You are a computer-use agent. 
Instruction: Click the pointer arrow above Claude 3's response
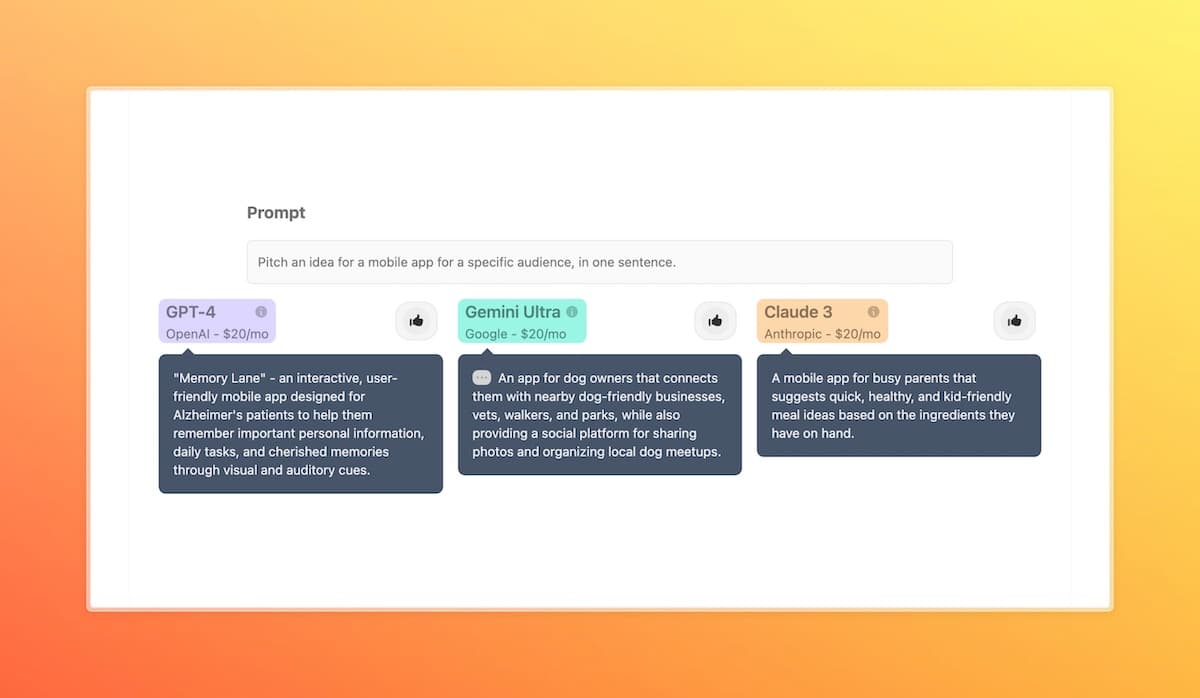point(786,350)
